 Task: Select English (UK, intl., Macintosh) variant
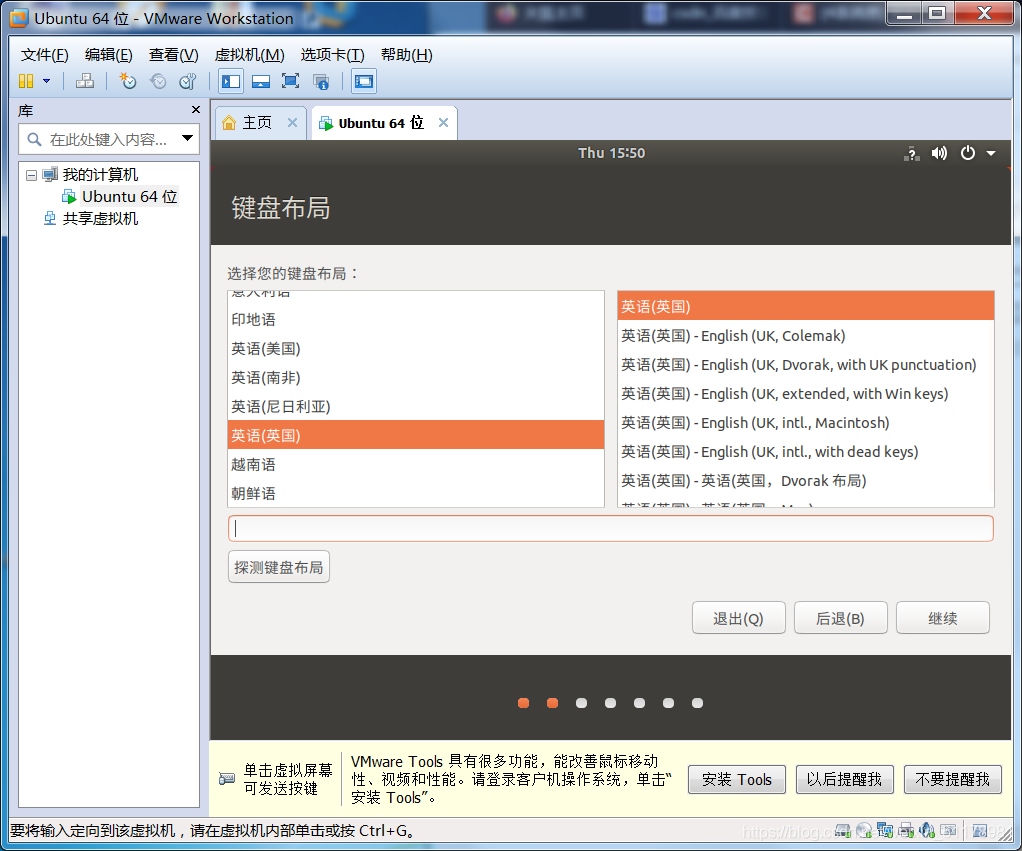pyautogui.click(x=806, y=422)
